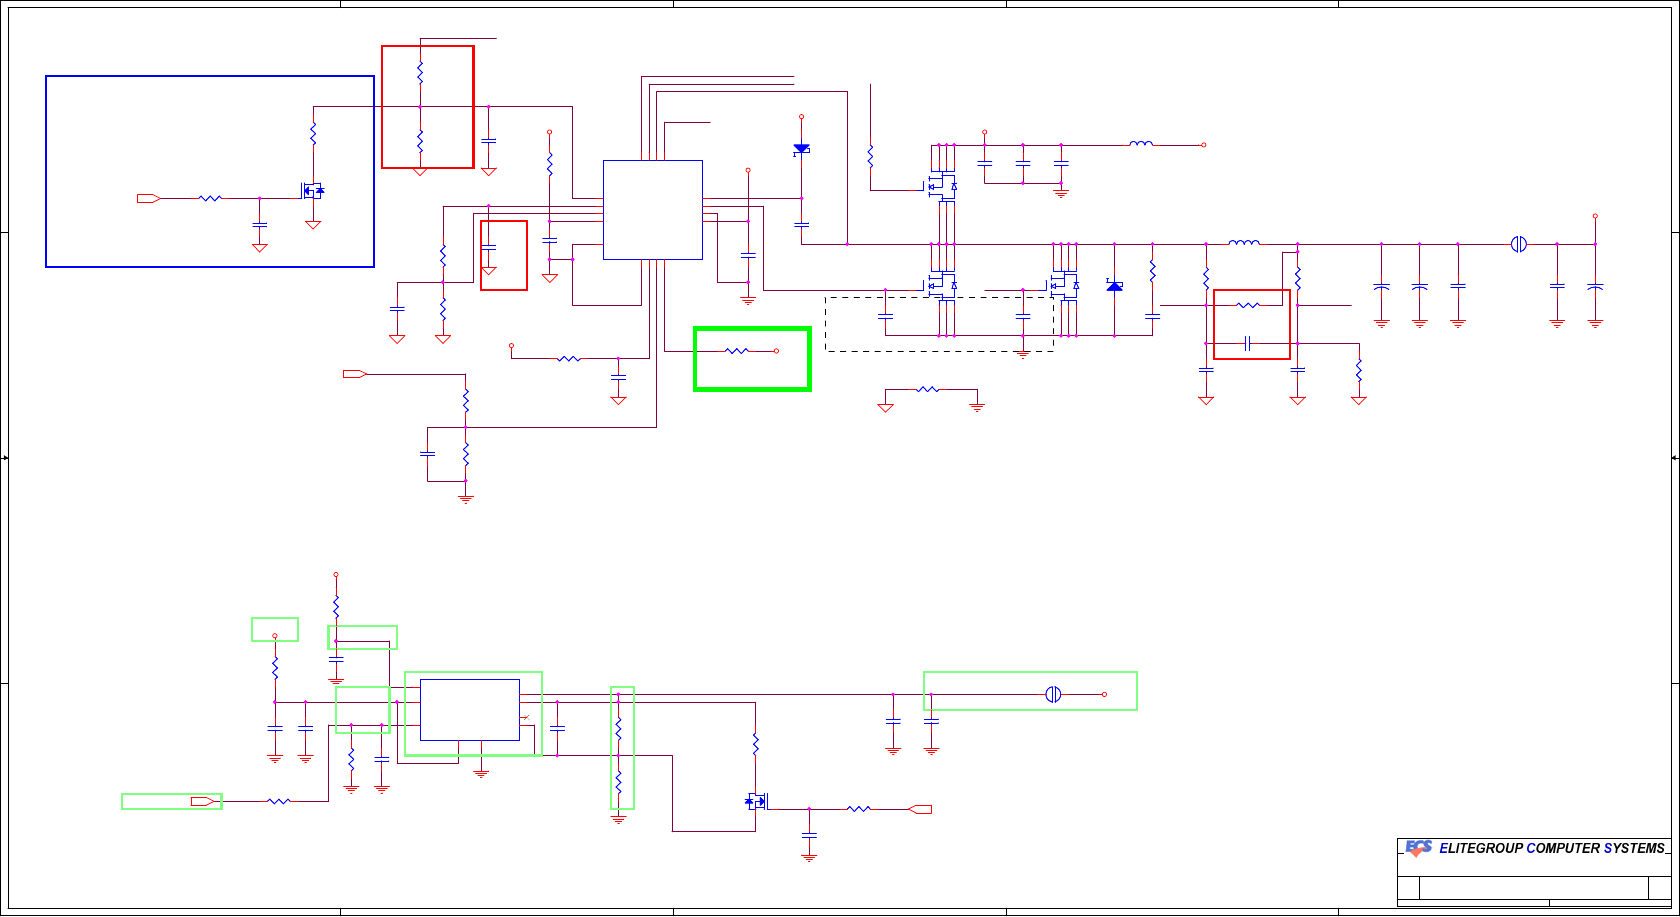Screen dimensions: 1680x917
Task: Click the jumper symbol on the far-right output line
Action: coord(1519,244)
